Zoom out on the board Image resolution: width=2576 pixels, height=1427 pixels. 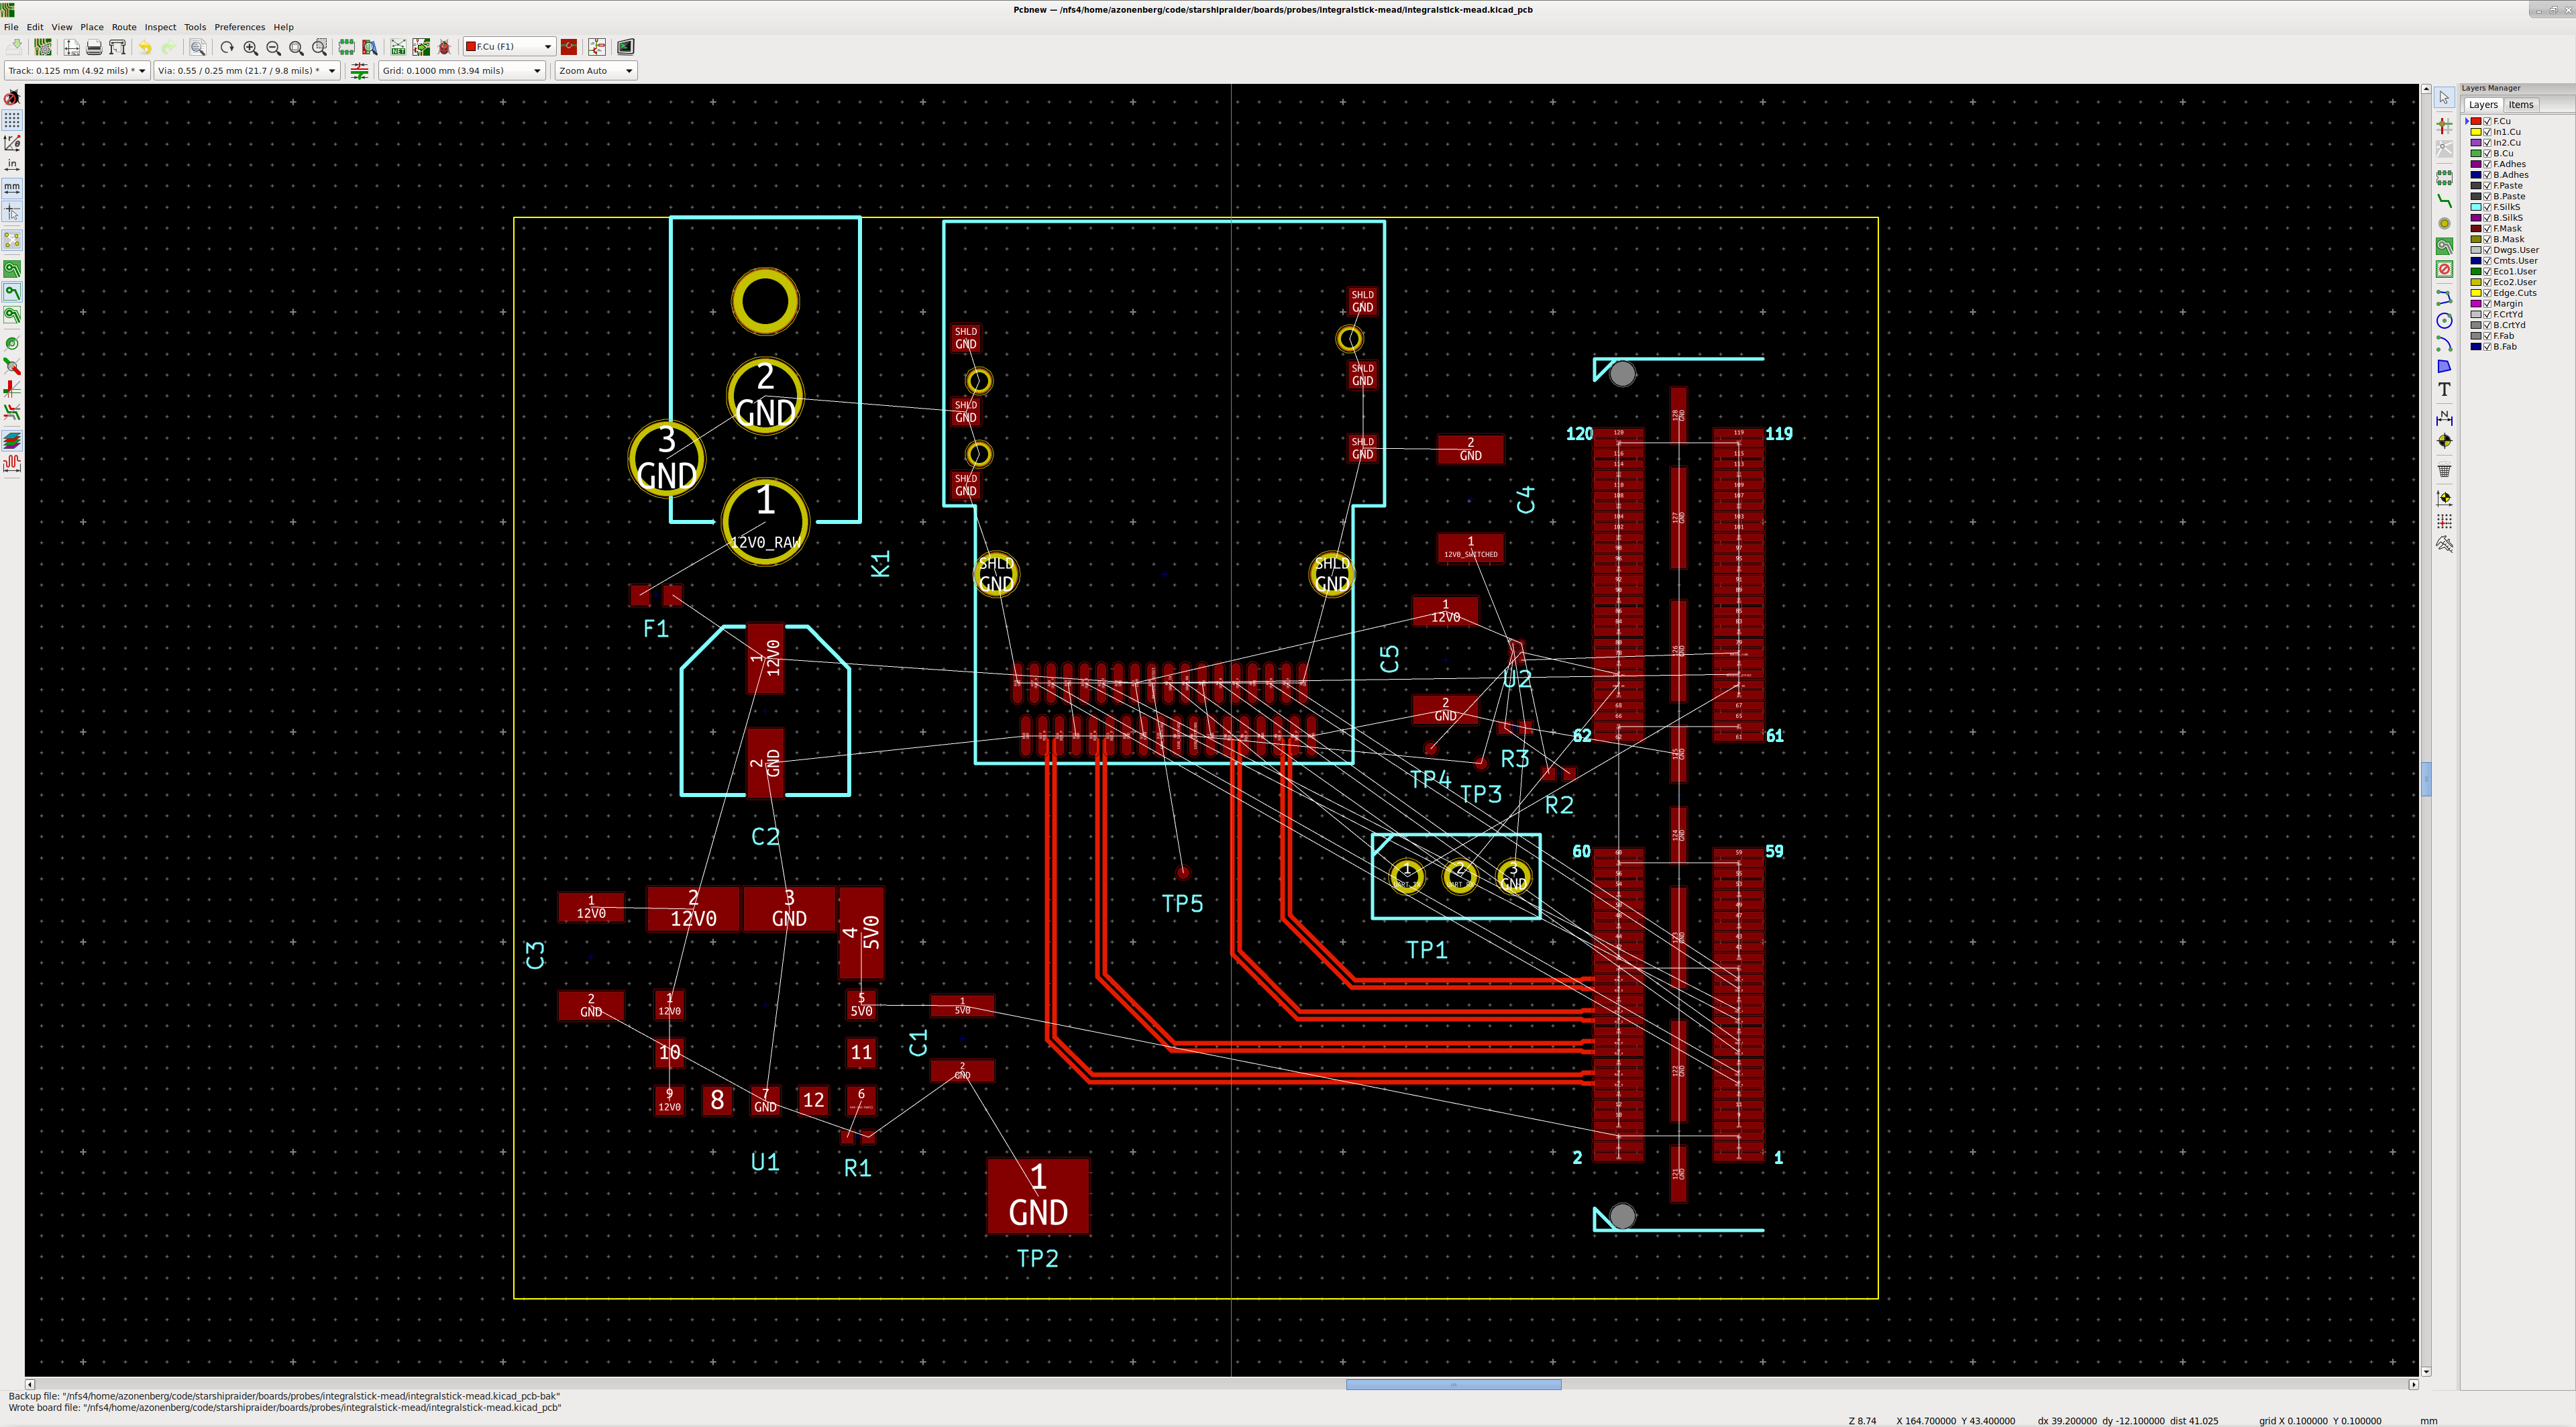tap(273, 47)
